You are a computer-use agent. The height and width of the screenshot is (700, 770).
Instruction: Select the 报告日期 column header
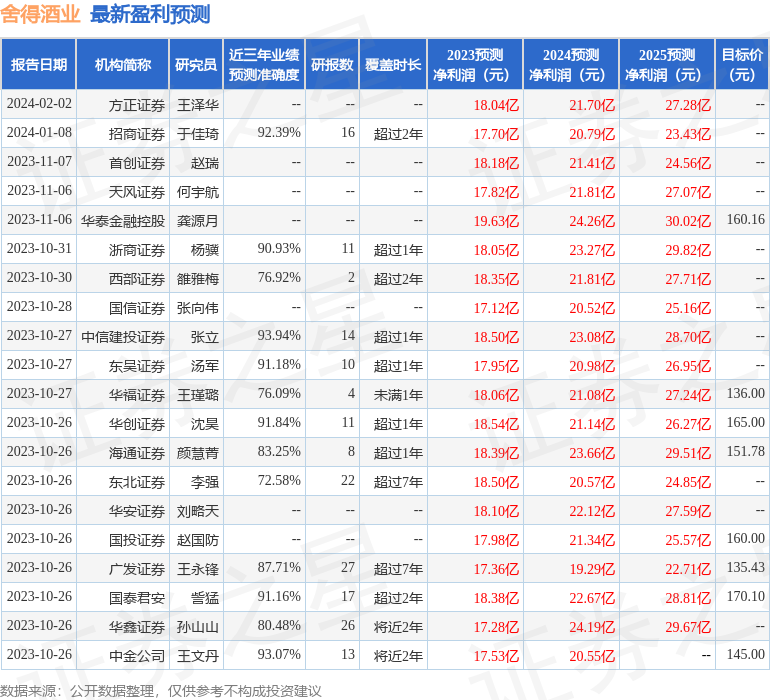38,64
